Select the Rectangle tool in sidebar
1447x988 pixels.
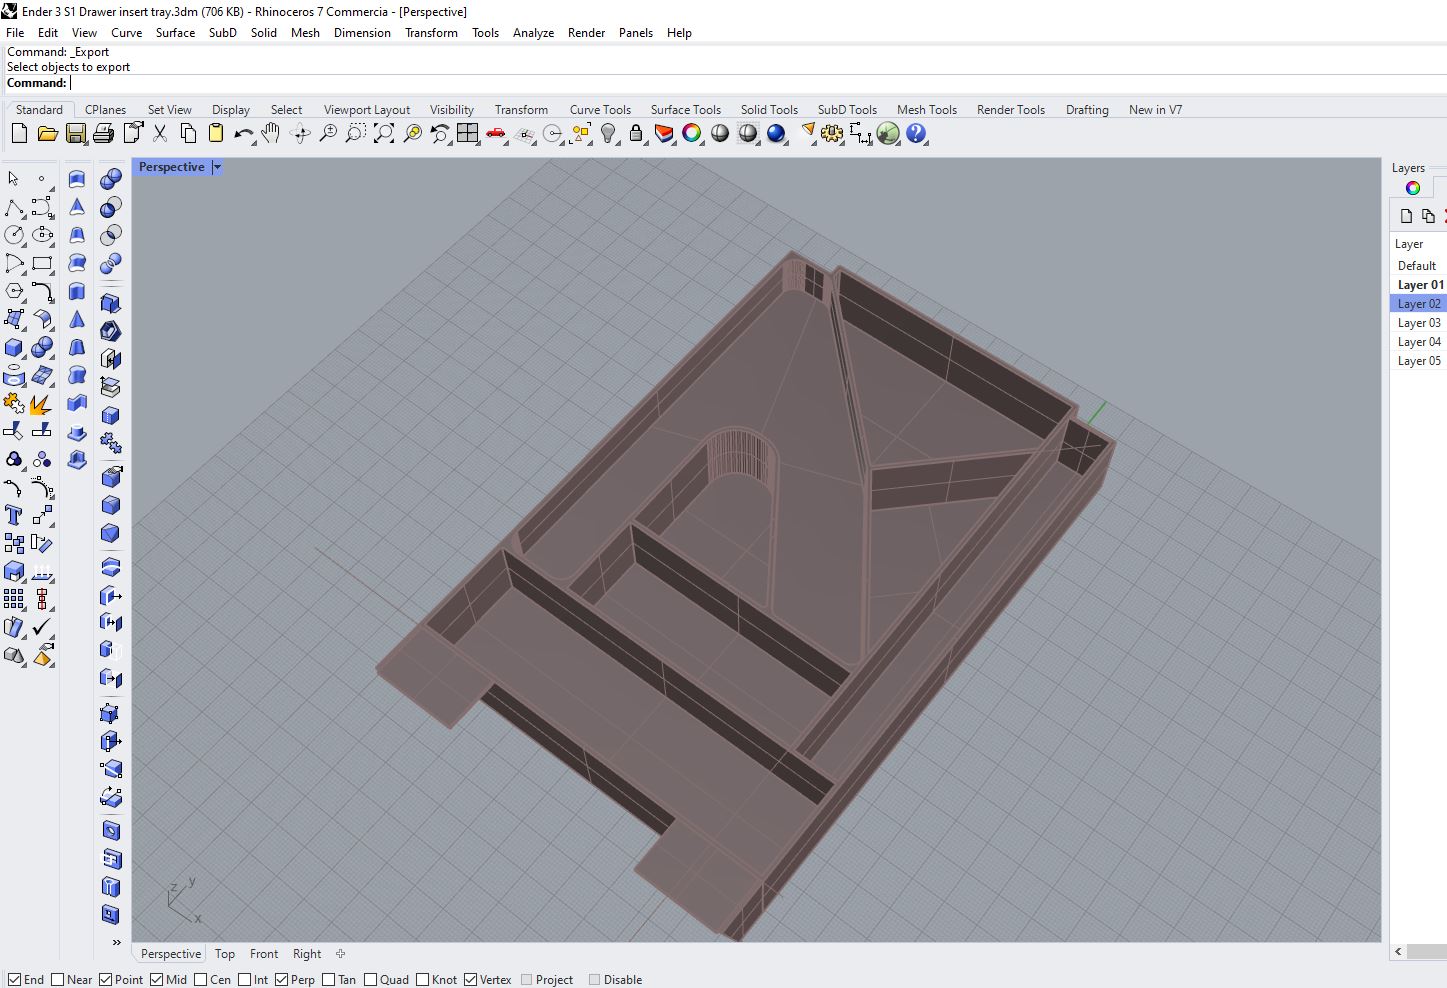tap(42, 263)
